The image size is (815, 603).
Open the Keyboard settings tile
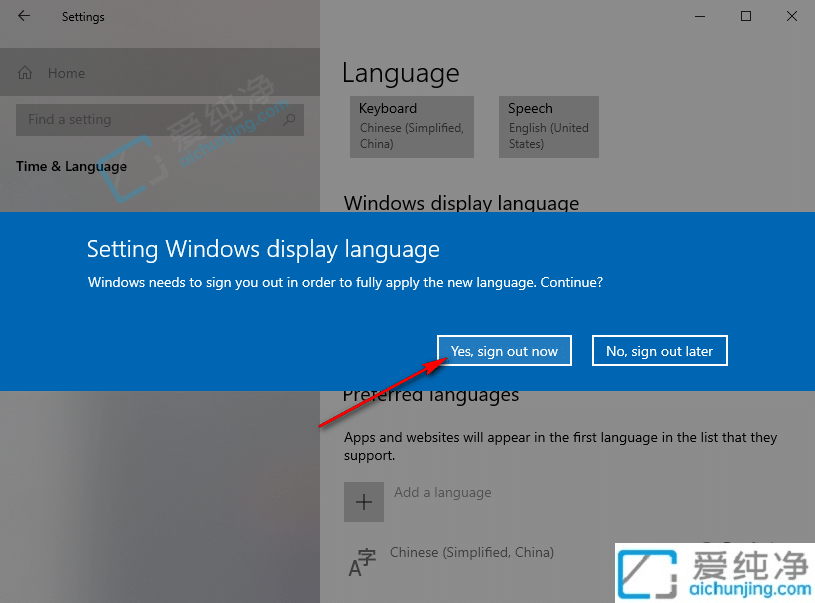tap(412, 126)
